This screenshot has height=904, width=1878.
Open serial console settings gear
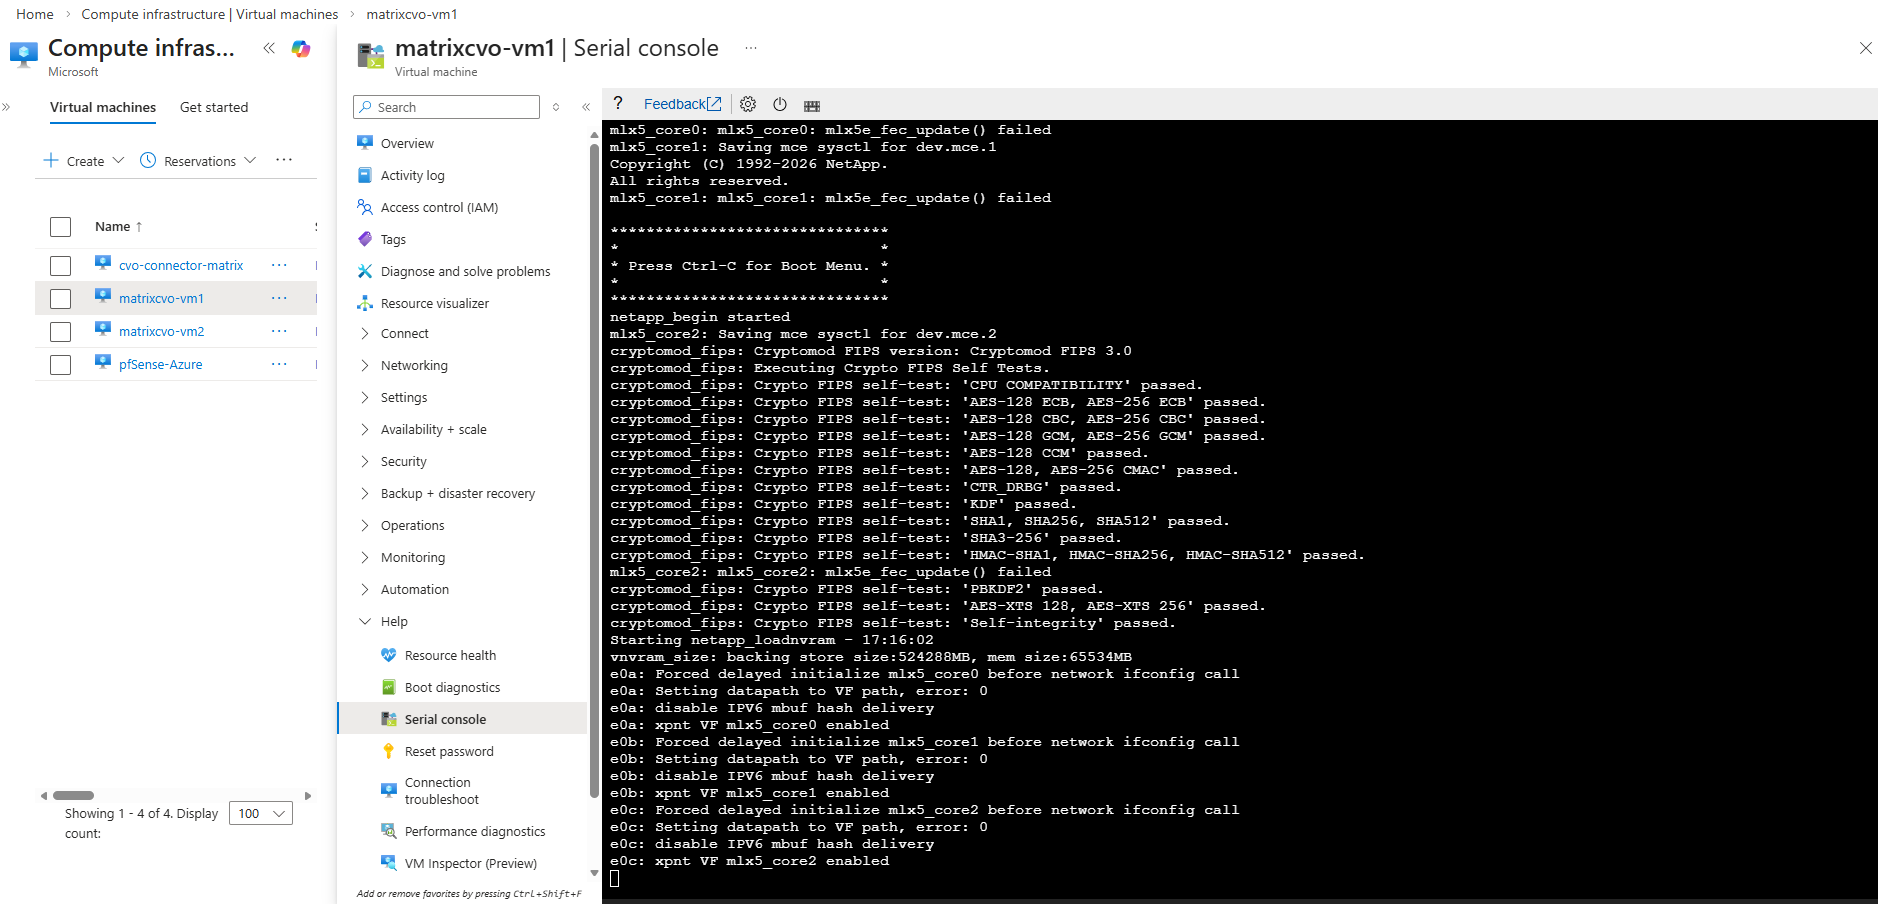click(x=748, y=104)
